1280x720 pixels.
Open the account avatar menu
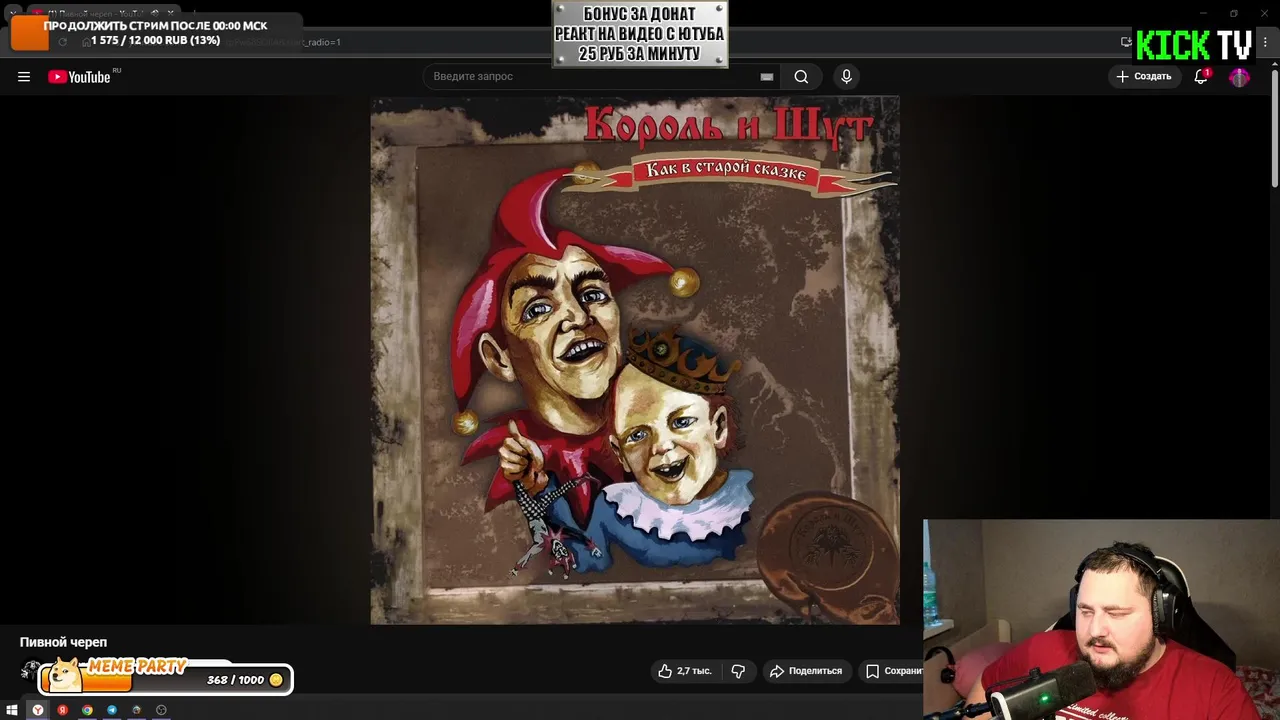(x=1239, y=77)
